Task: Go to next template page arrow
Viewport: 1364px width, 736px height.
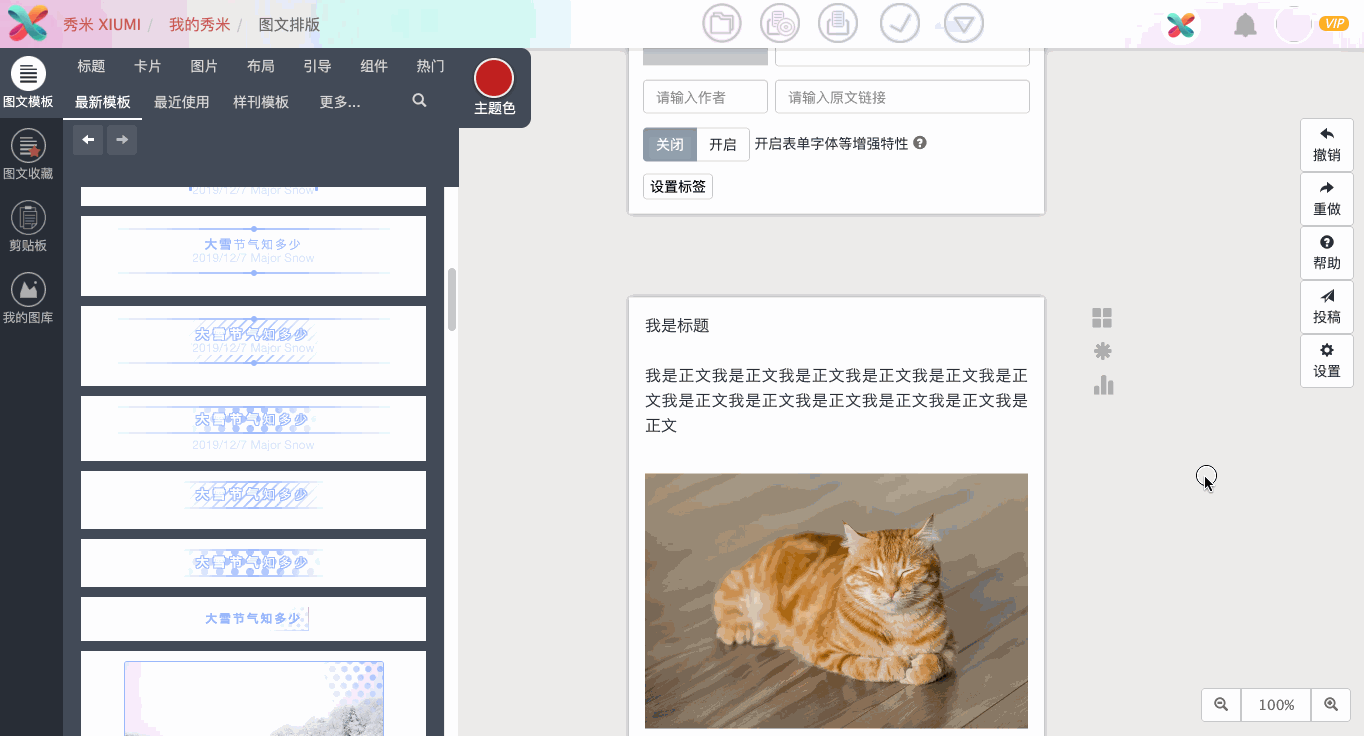Action: [x=122, y=140]
